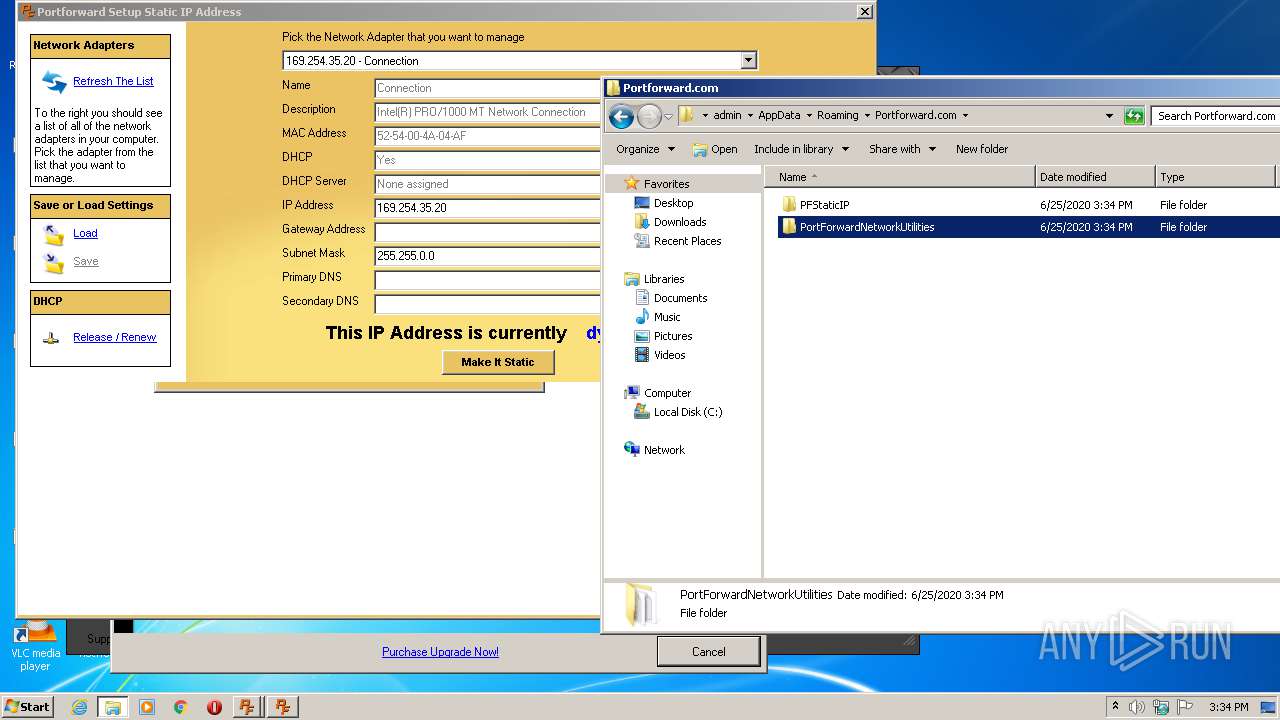Open Local Disk (C:) in sidebar
Screen dimensions: 1280x720
(x=687, y=412)
